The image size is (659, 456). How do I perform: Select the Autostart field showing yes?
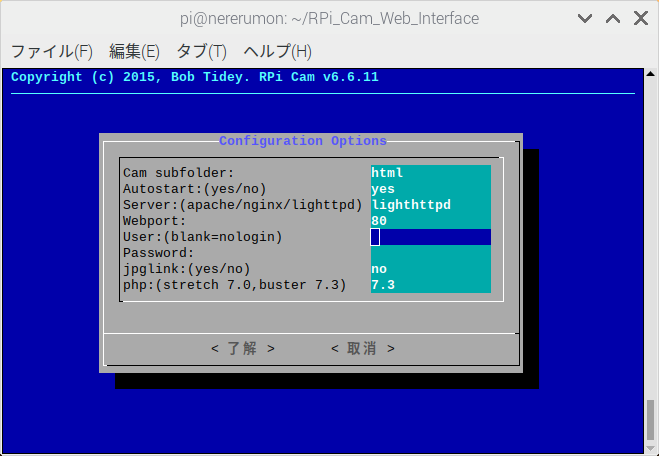431,189
